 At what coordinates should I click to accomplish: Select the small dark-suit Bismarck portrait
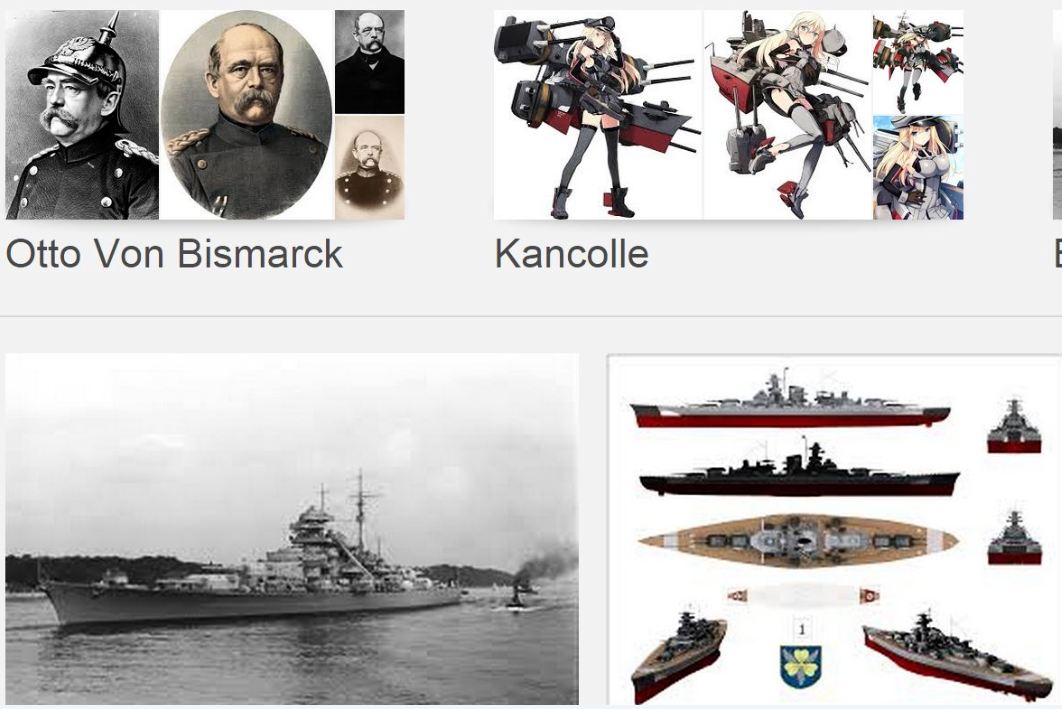pos(370,62)
